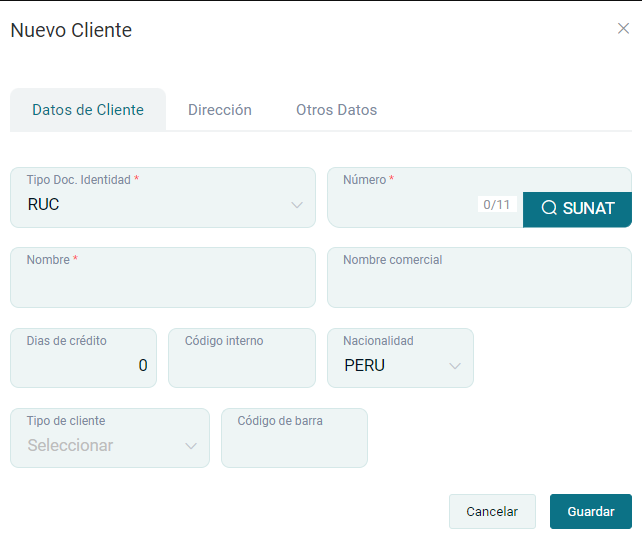Focus the Código de barra input
This screenshot has height=547, width=642.
[294, 446]
